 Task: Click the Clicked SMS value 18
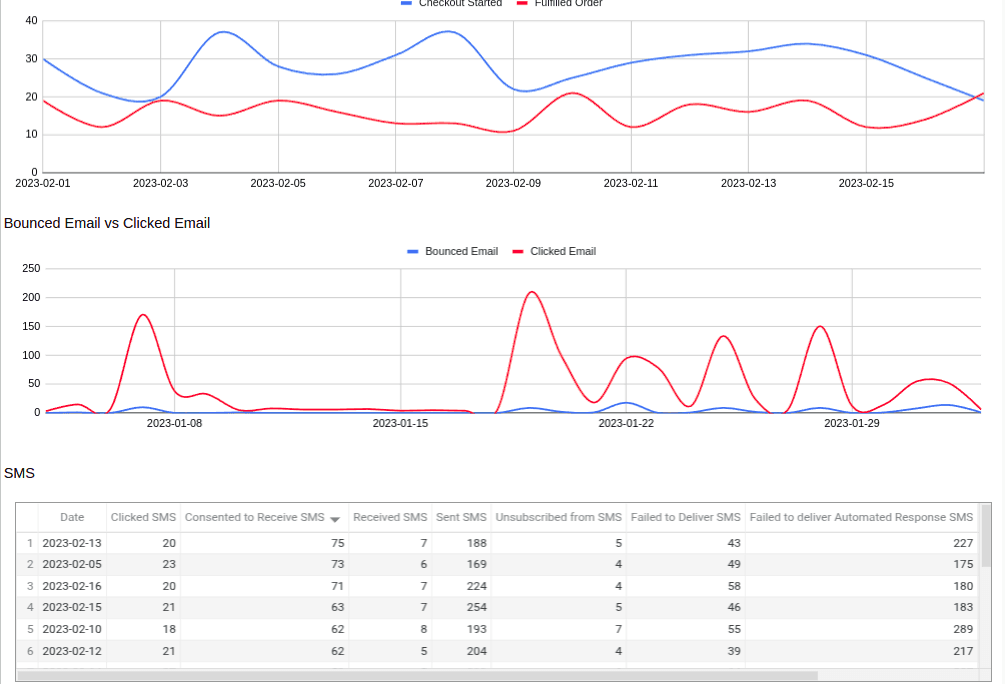pyautogui.click(x=169, y=629)
